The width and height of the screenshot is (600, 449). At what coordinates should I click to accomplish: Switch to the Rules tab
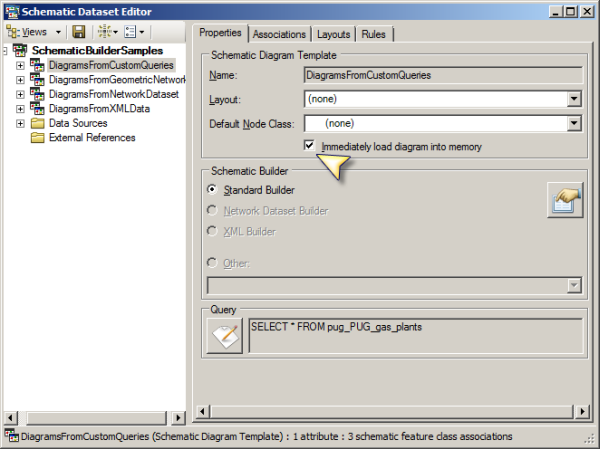coord(373,34)
